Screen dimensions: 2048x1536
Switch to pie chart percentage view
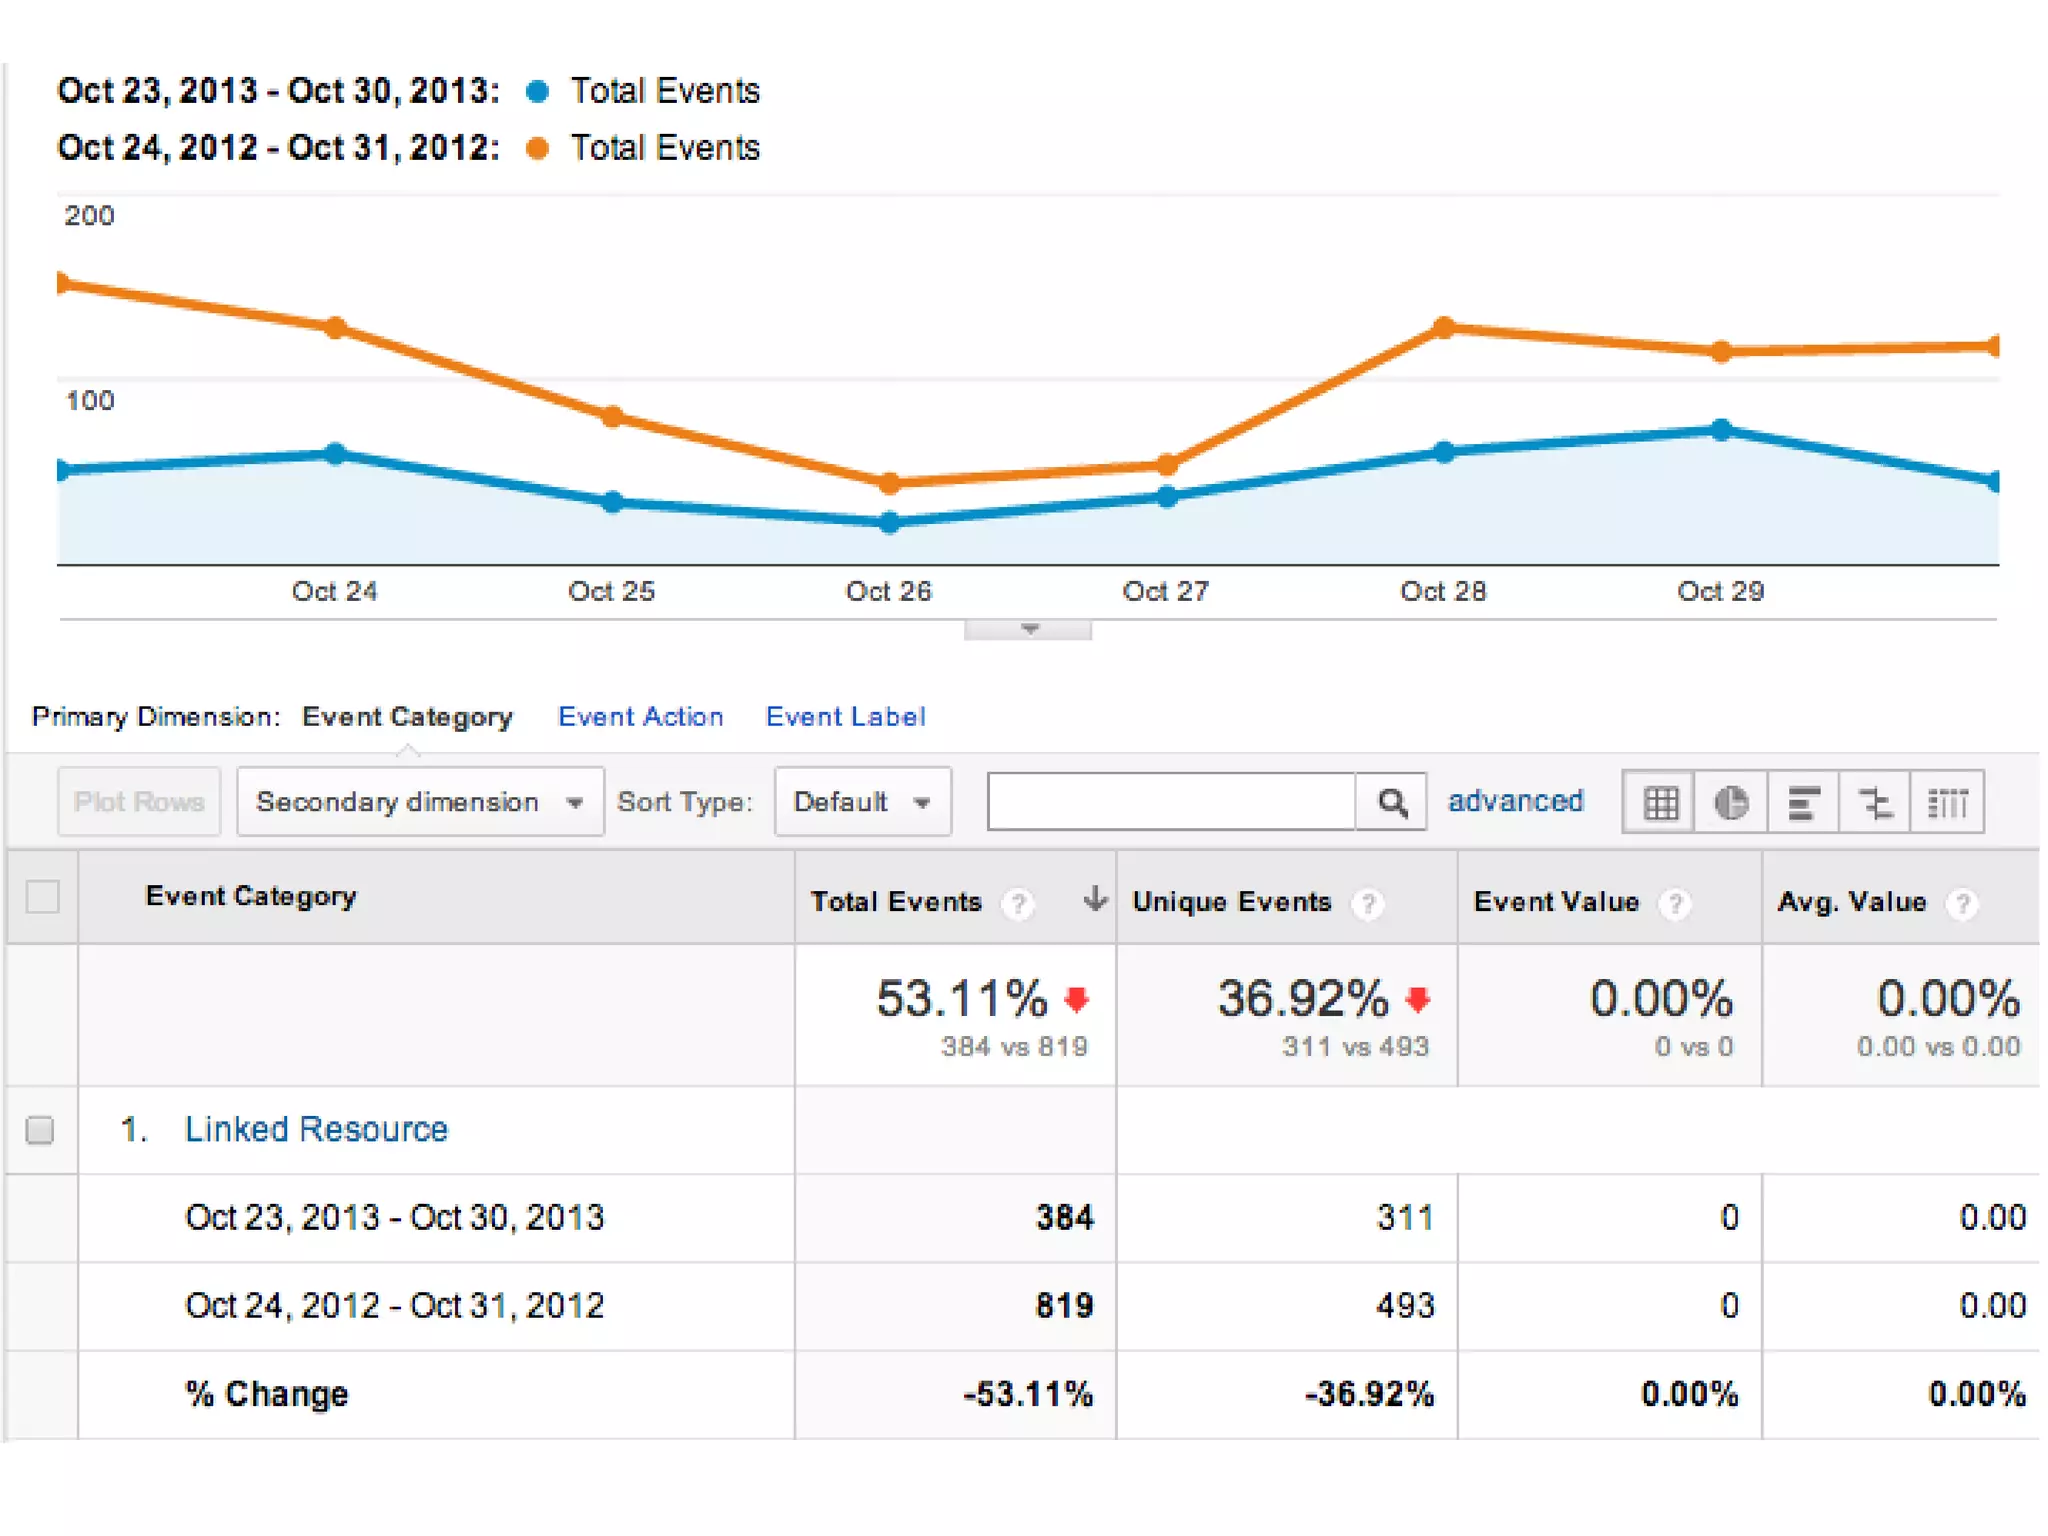click(1731, 803)
